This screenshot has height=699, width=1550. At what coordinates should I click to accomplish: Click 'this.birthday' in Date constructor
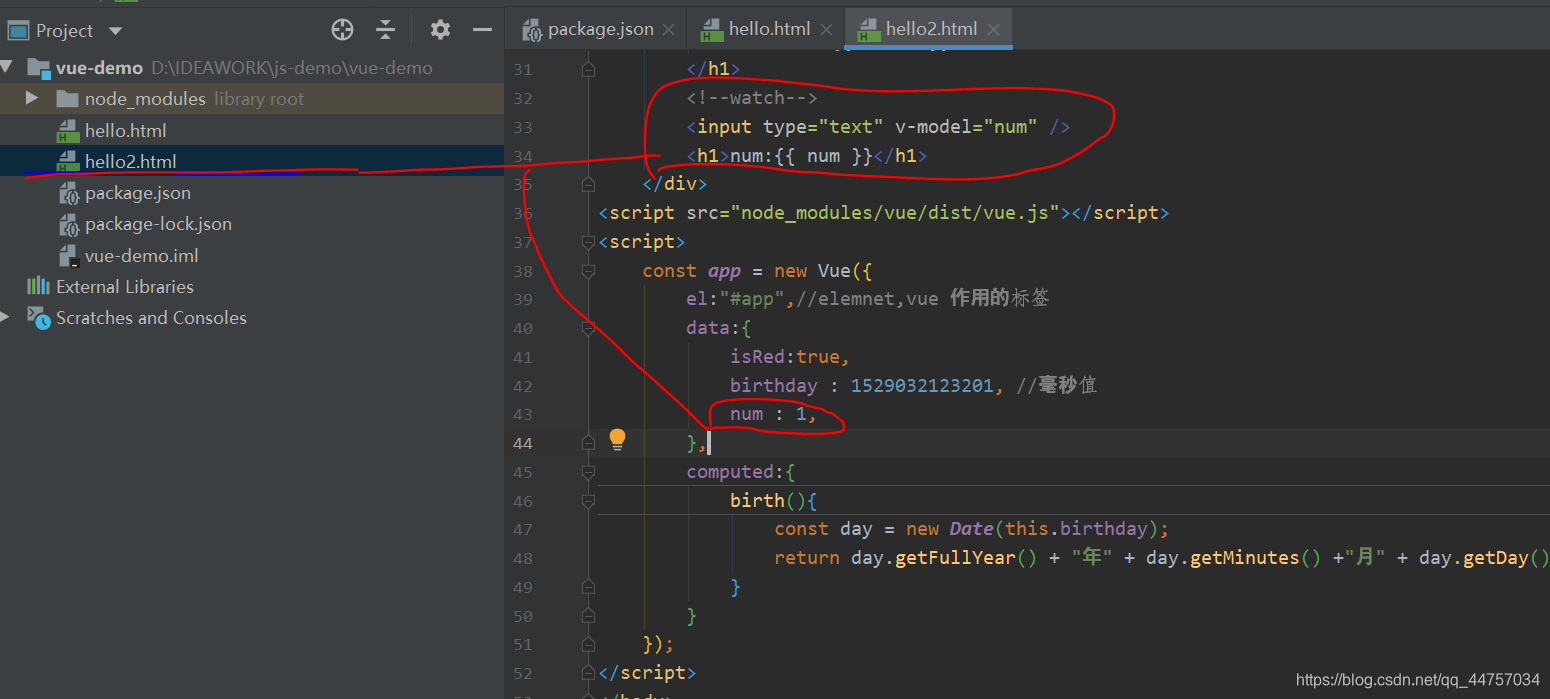pos(1076,529)
